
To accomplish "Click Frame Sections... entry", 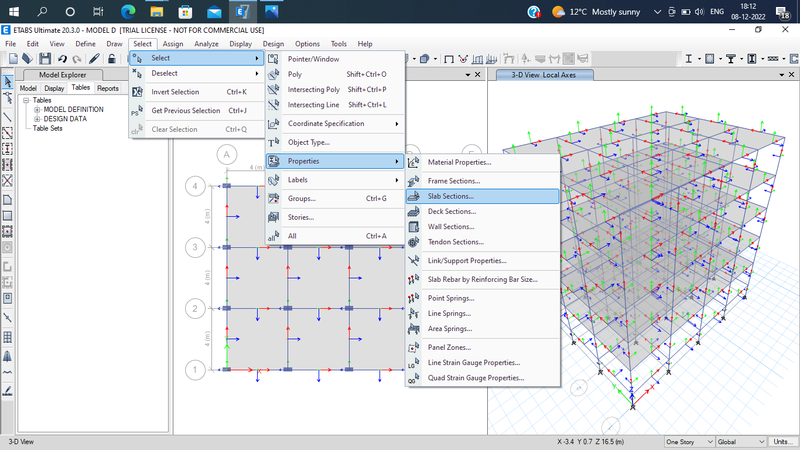I will click(483, 181).
